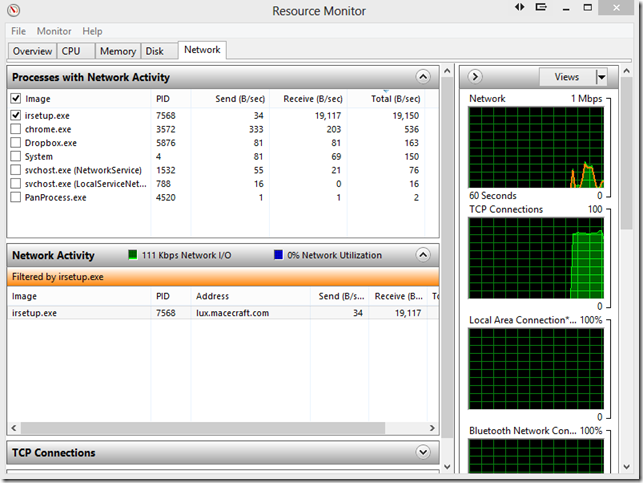Switch to the Disk tab
Image resolution: width=643 pixels, height=483 pixels.
(x=160, y=51)
